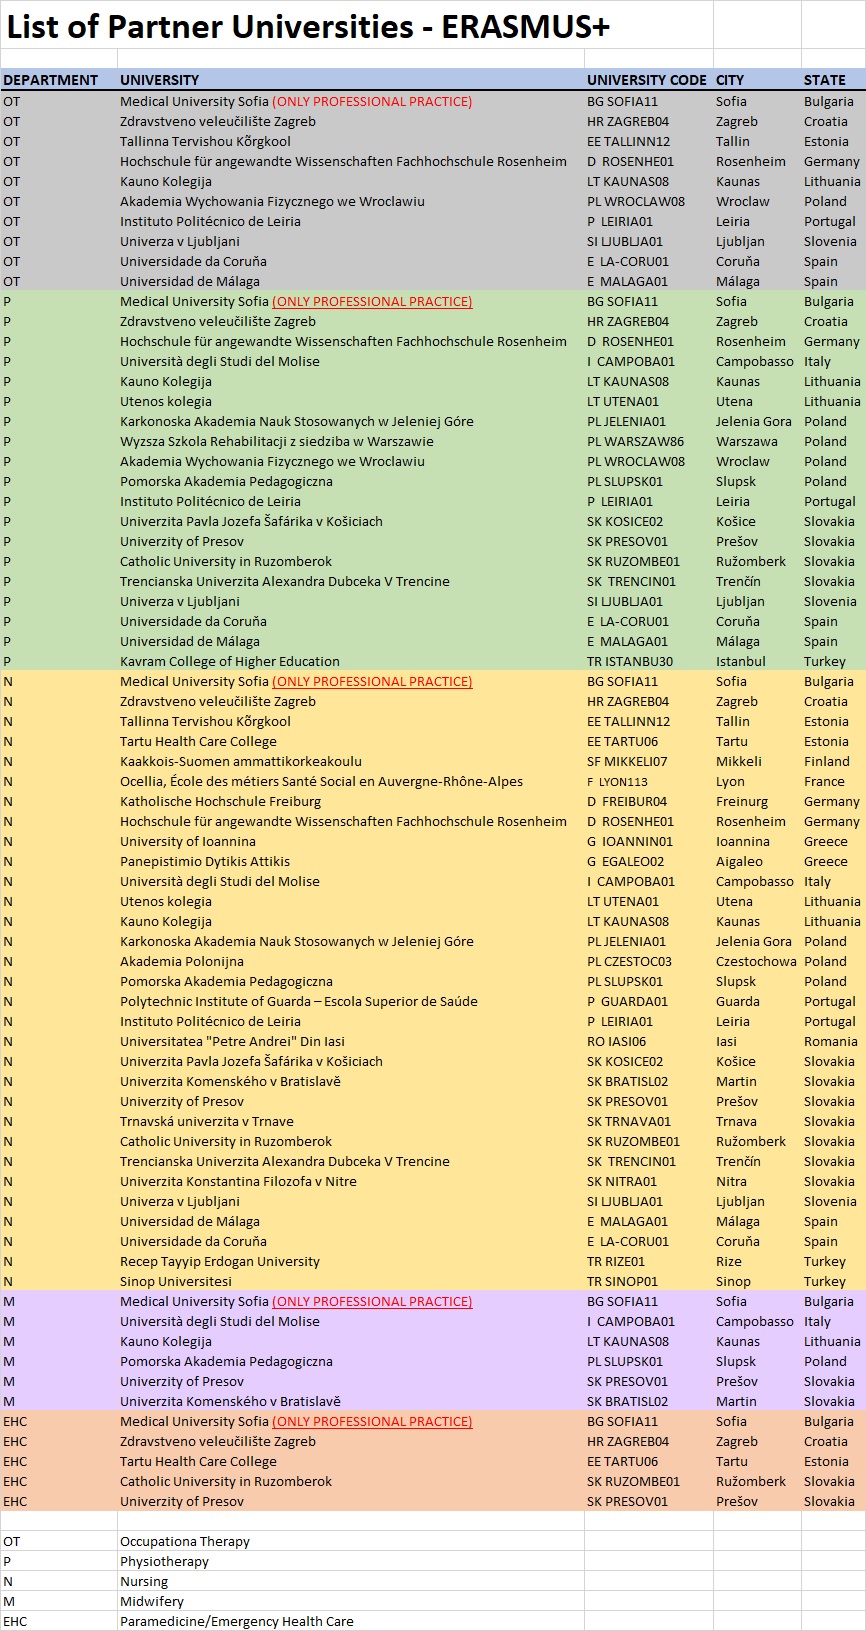Click 'Katholische Hochschule Freiburg' cell

click(221, 801)
